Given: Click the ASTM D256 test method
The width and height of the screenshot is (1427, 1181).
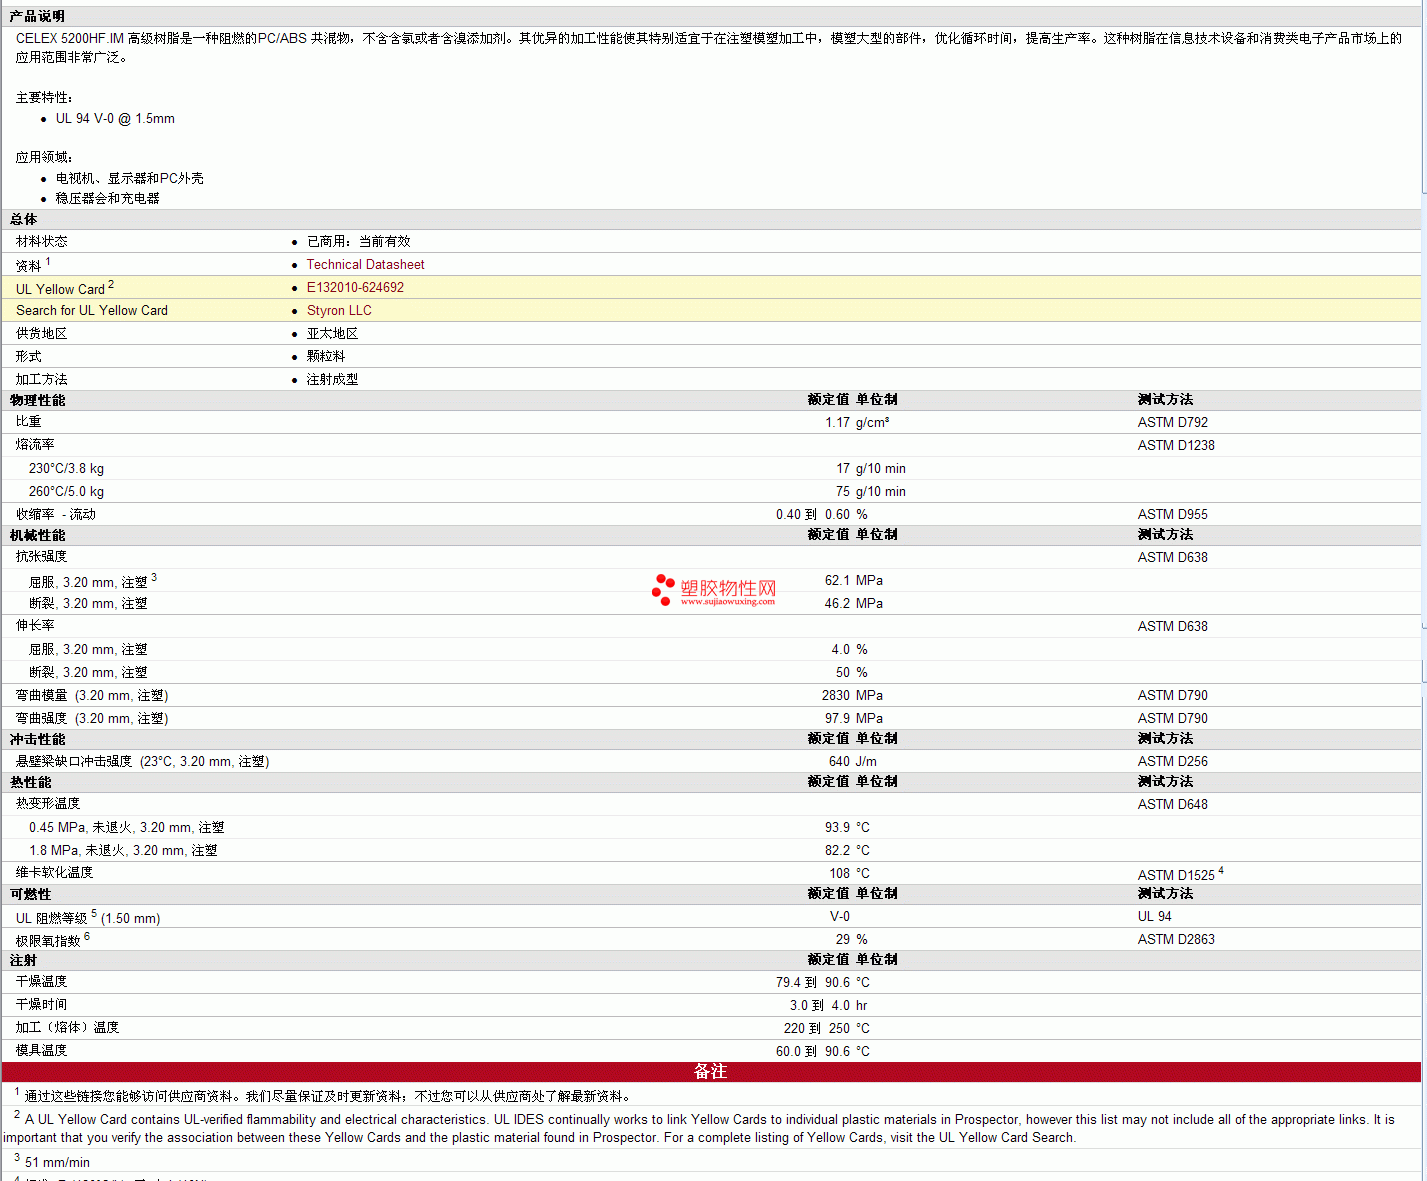Looking at the screenshot, I should 1173,762.
